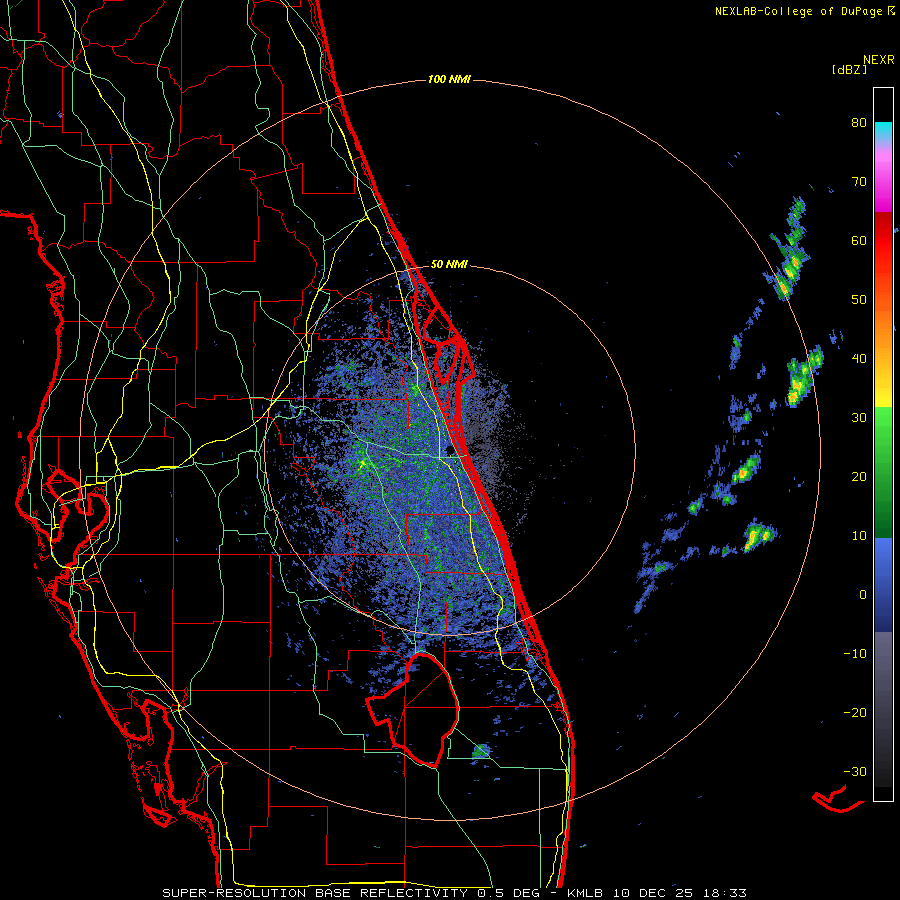
Task: Click the 70 value on the dBZ scale
Action: (859, 182)
